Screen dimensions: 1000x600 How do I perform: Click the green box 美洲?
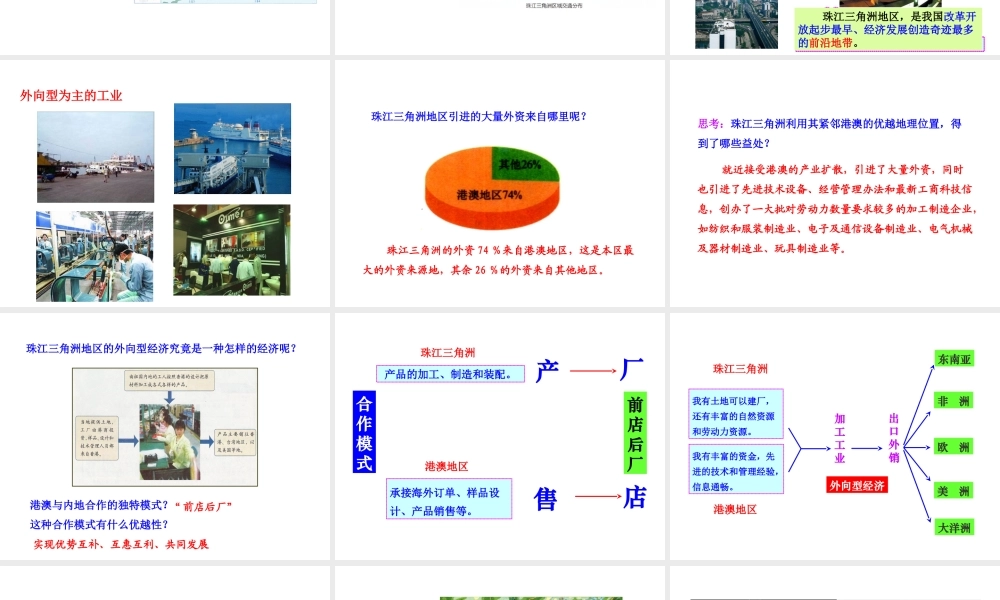954,491
